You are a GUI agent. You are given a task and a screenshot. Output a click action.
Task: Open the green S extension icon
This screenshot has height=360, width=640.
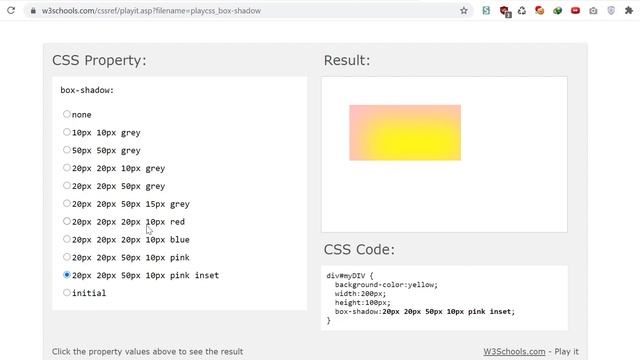(x=486, y=11)
